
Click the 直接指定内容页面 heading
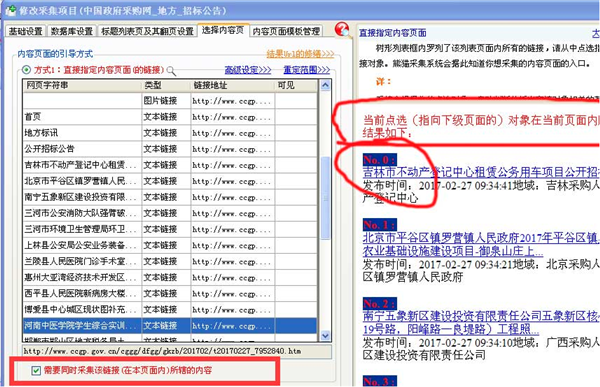click(393, 33)
